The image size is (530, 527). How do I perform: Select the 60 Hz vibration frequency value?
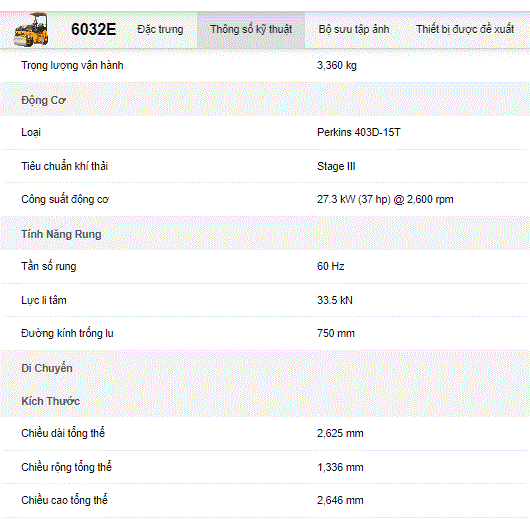(x=331, y=266)
